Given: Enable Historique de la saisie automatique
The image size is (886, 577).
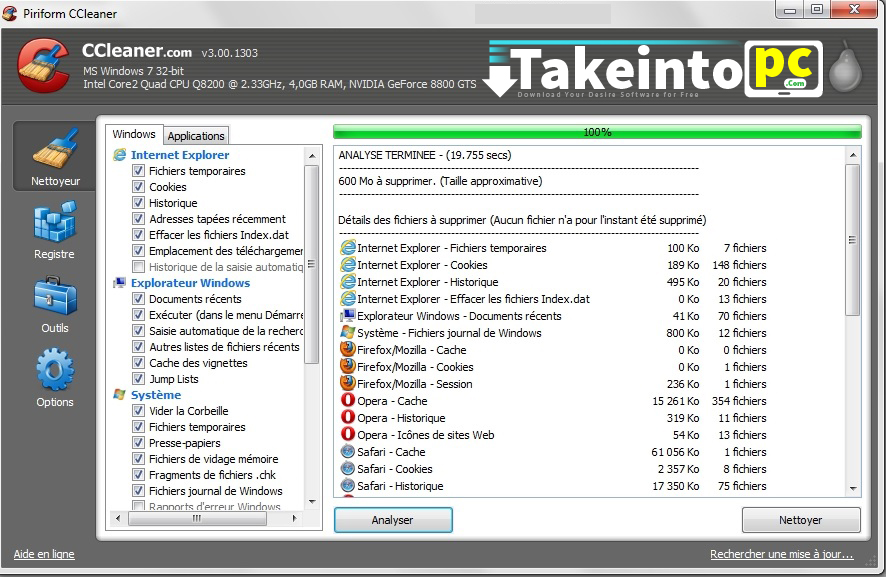Looking at the screenshot, I should (138, 266).
